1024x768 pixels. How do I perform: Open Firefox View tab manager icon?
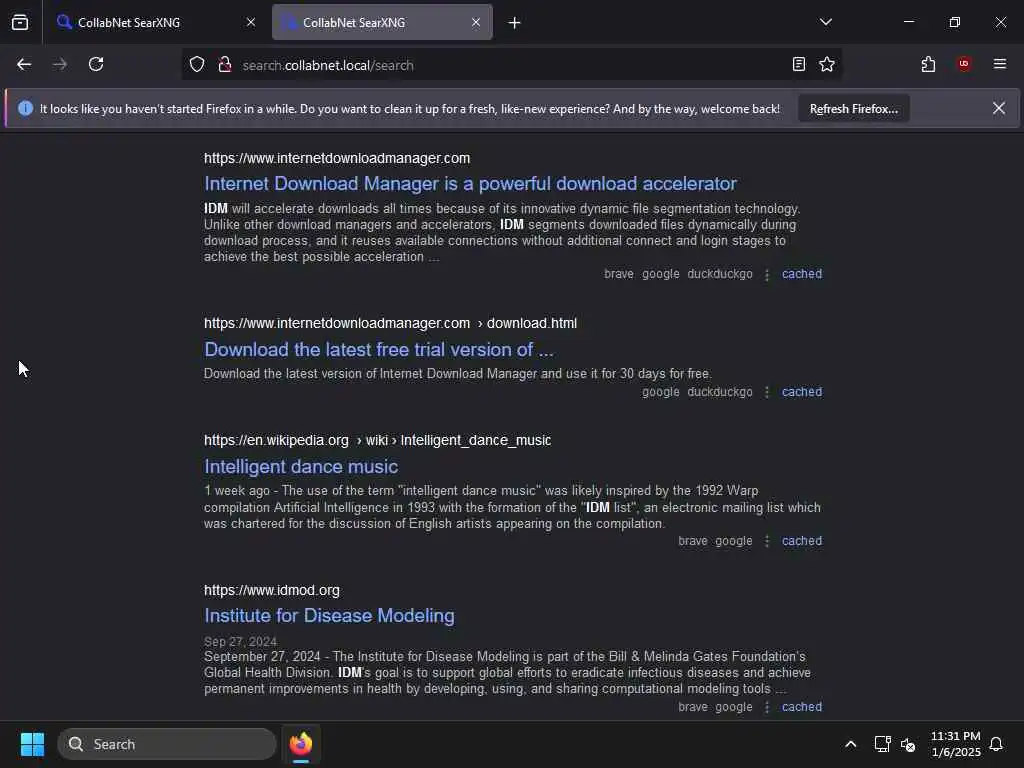[x=20, y=22]
